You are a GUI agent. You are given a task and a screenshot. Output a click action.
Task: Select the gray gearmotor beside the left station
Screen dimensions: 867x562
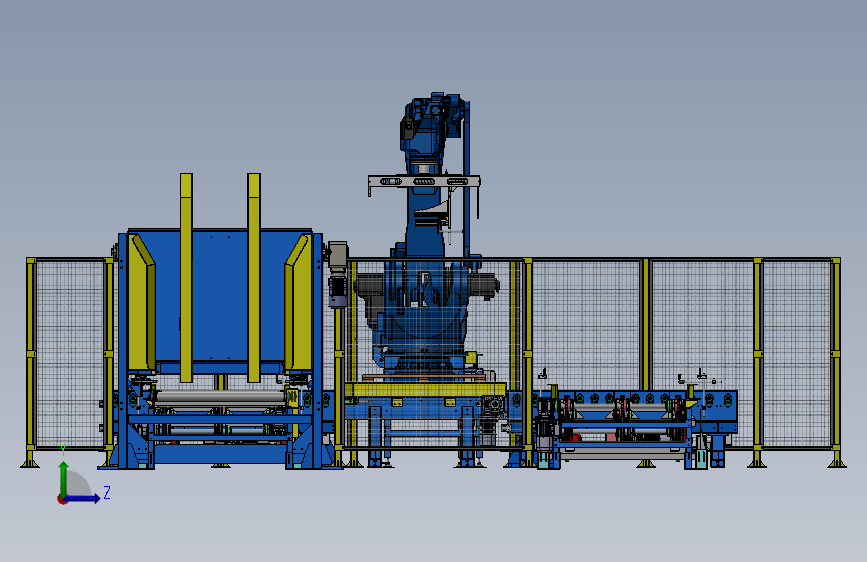tap(337, 274)
